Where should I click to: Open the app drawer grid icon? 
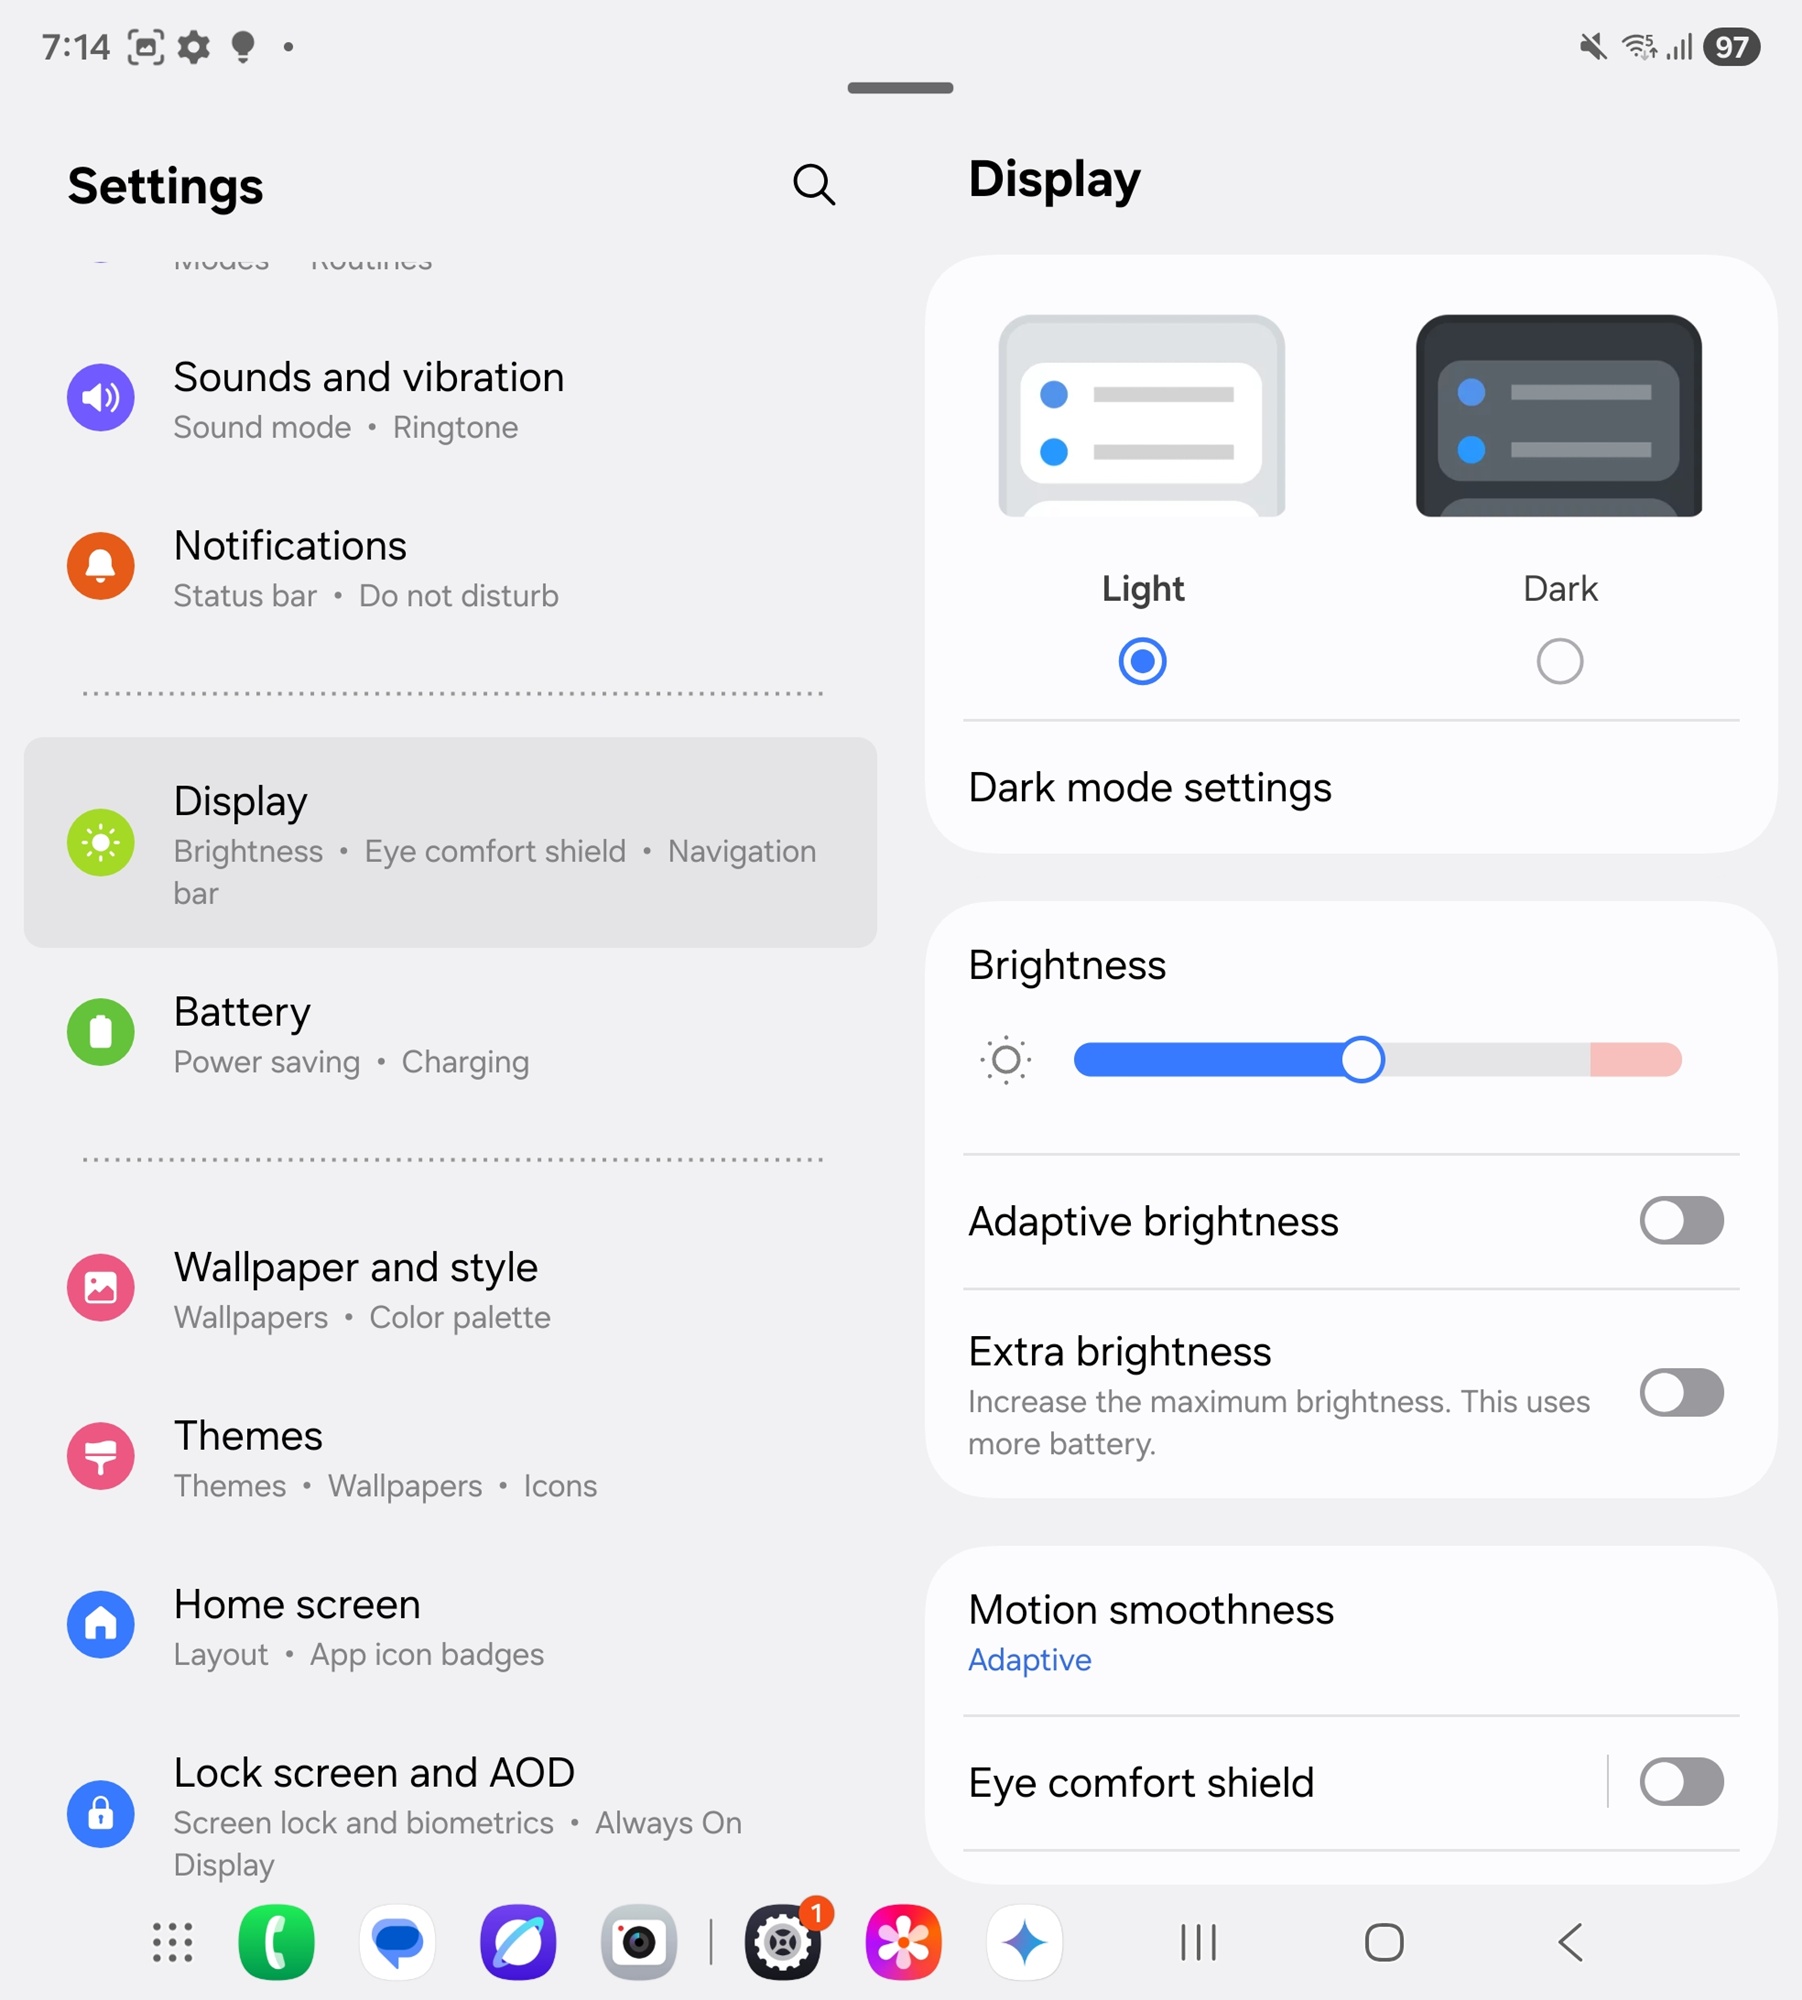(x=173, y=1943)
